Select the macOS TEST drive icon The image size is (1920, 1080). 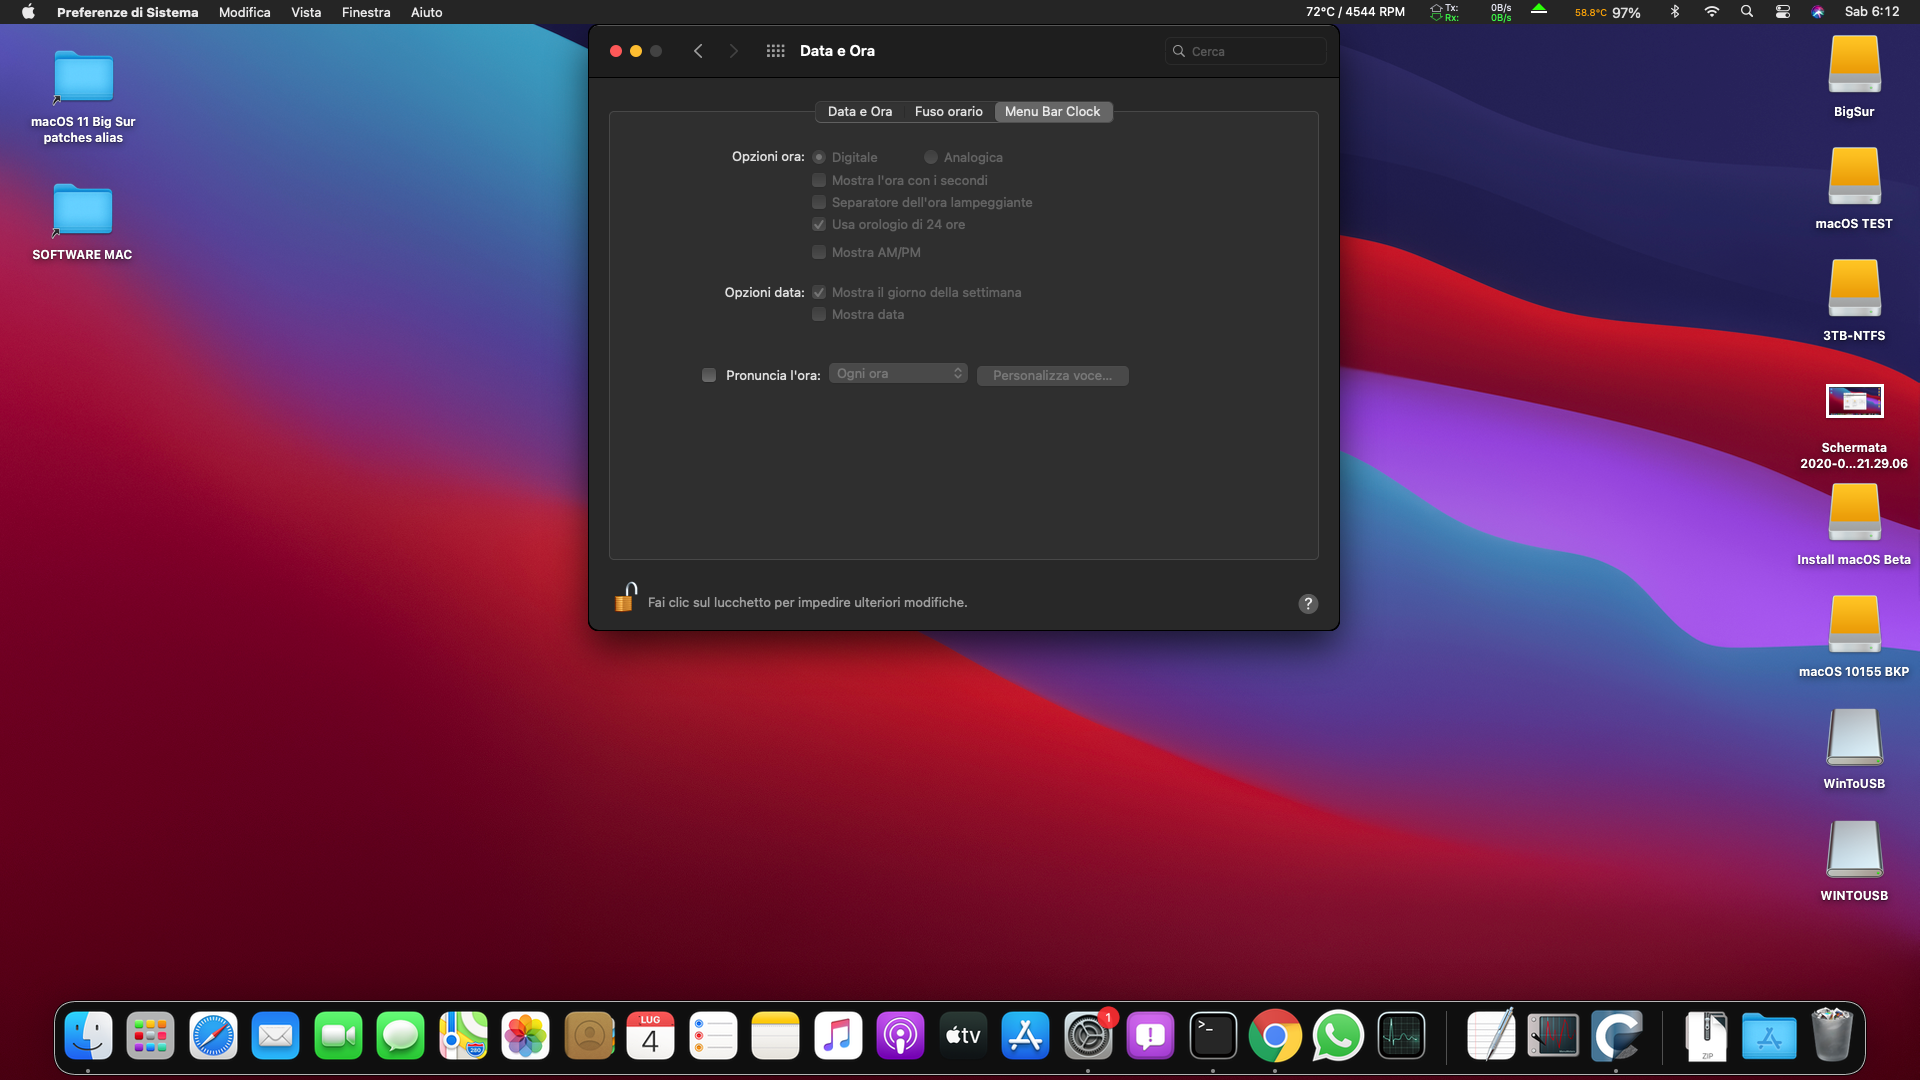[1854, 178]
